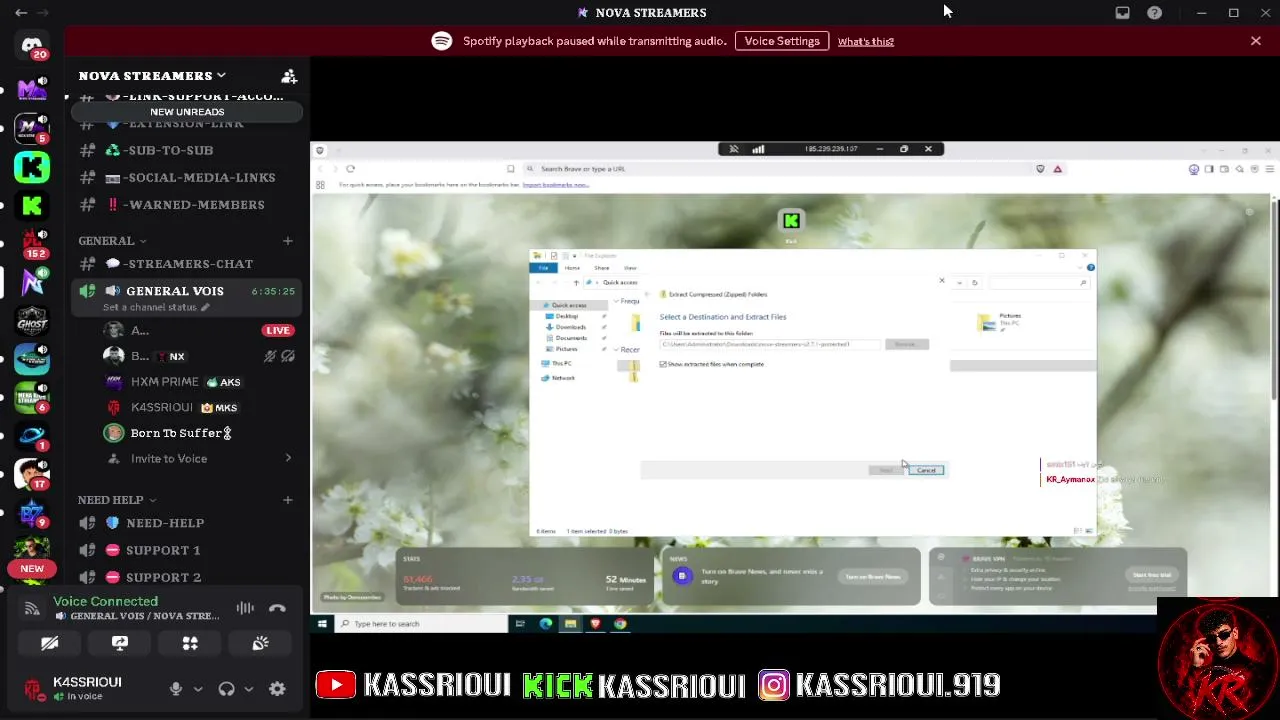
Task: Open the social-media-links channel
Action: click(x=186, y=178)
